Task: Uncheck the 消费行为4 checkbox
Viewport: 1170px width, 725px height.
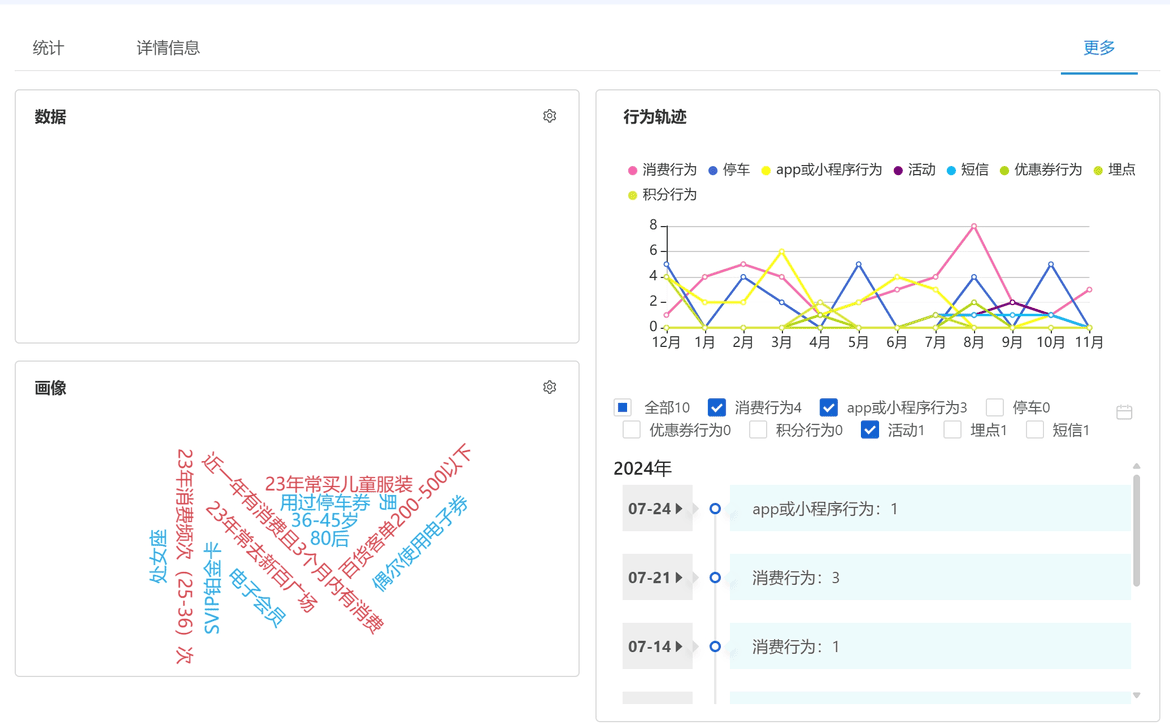Action: click(716, 407)
